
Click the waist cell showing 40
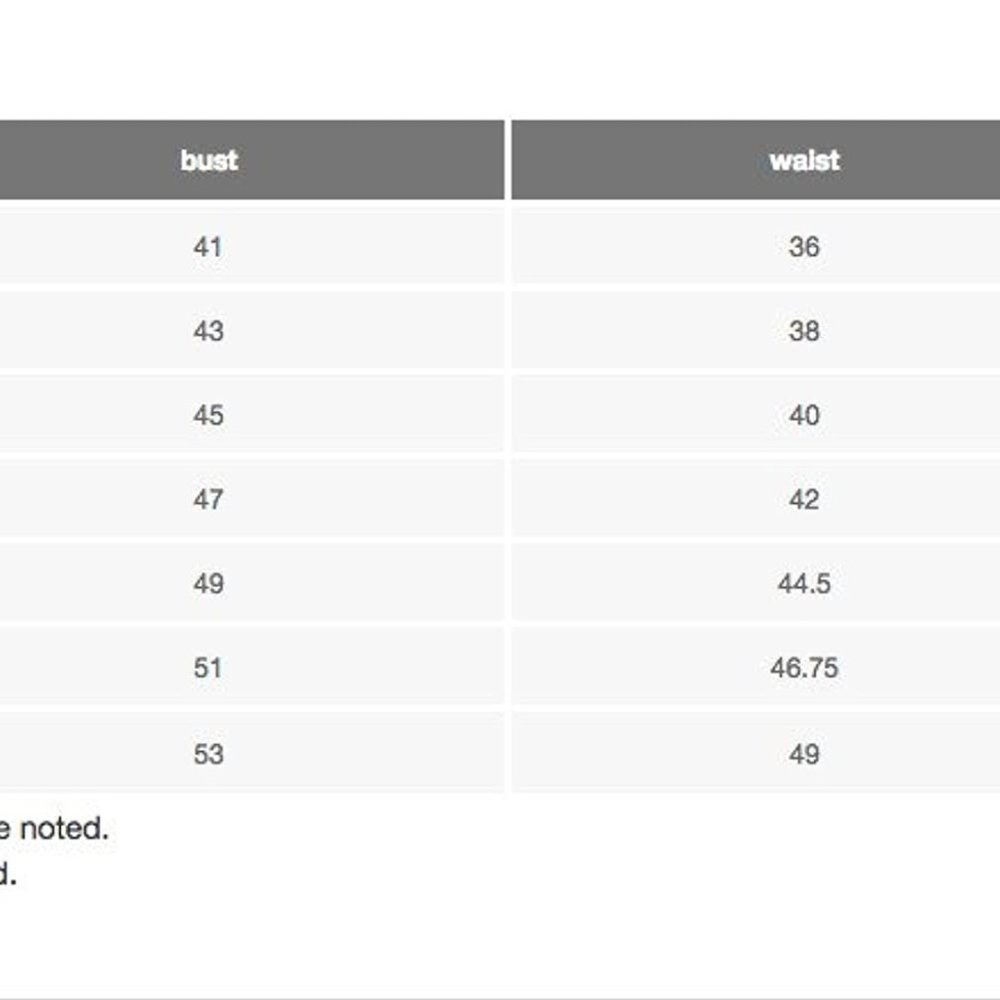click(804, 415)
